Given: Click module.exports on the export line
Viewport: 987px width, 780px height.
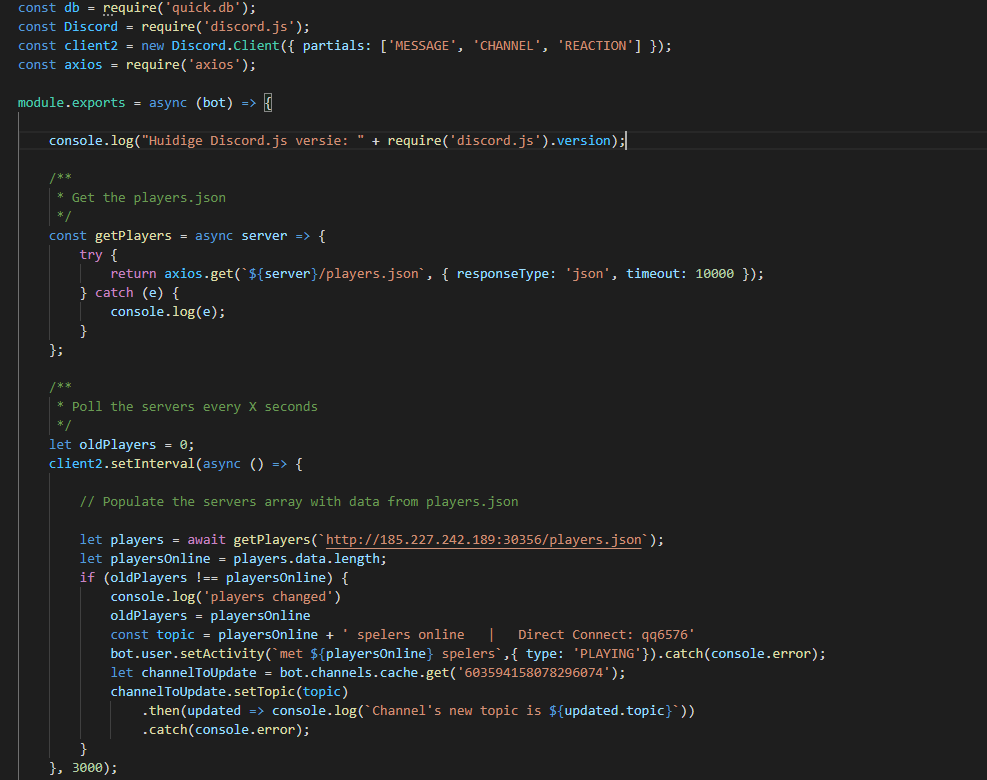Looking at the screenshot, I should (x=72, y=103).
